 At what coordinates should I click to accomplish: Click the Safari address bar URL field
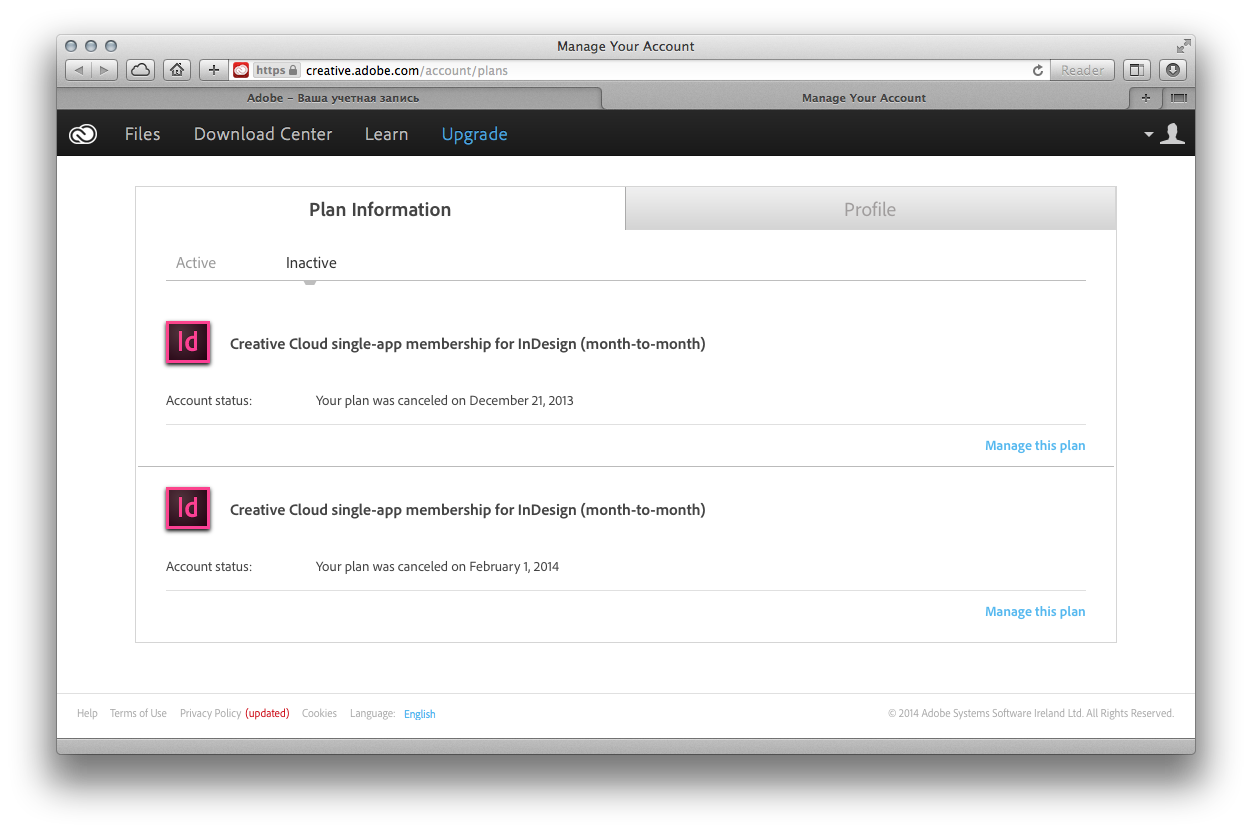tap(660, 70)
